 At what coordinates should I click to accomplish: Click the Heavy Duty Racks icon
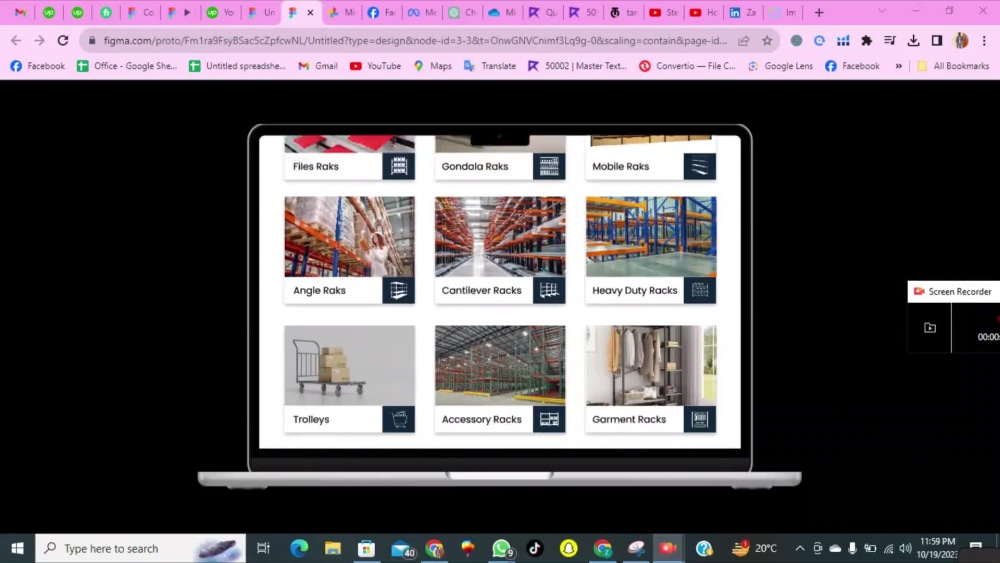tap(700, 290)
